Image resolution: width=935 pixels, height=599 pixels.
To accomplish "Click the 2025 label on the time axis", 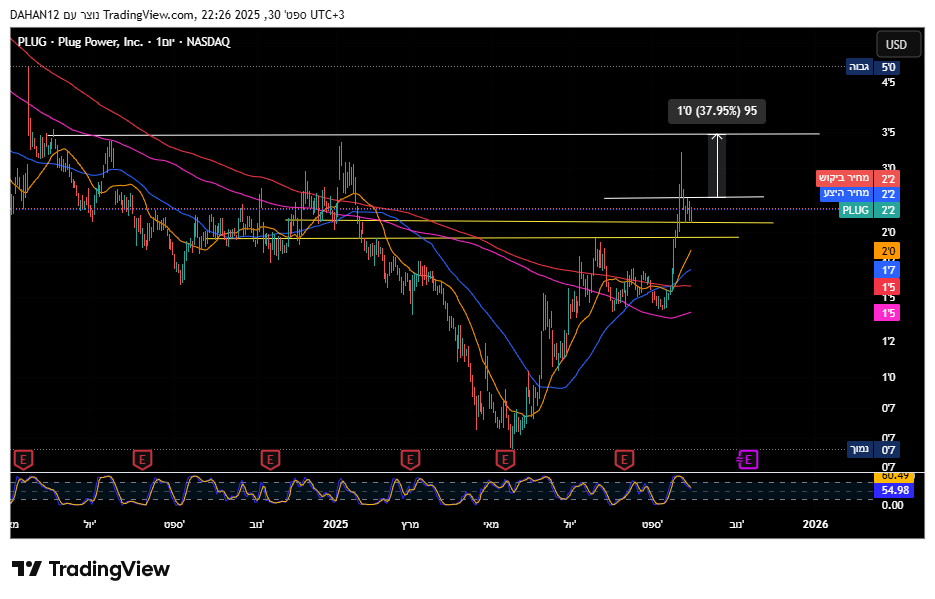I will (335, 524).
